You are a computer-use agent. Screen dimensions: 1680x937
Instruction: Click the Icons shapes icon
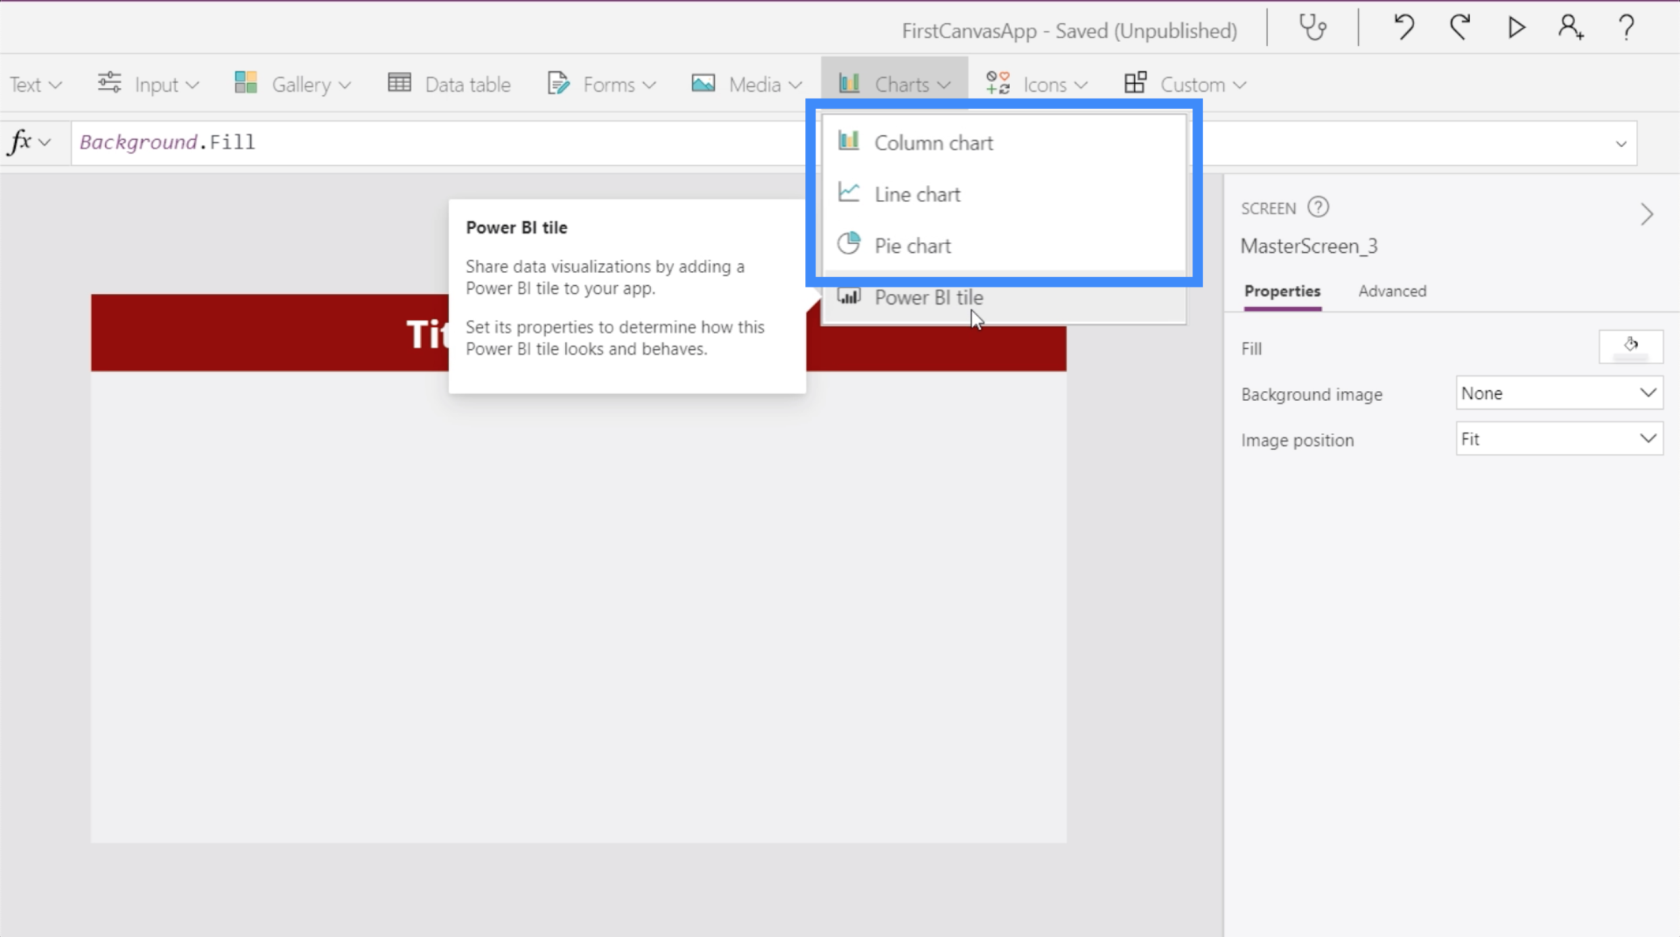click(998, 83)
